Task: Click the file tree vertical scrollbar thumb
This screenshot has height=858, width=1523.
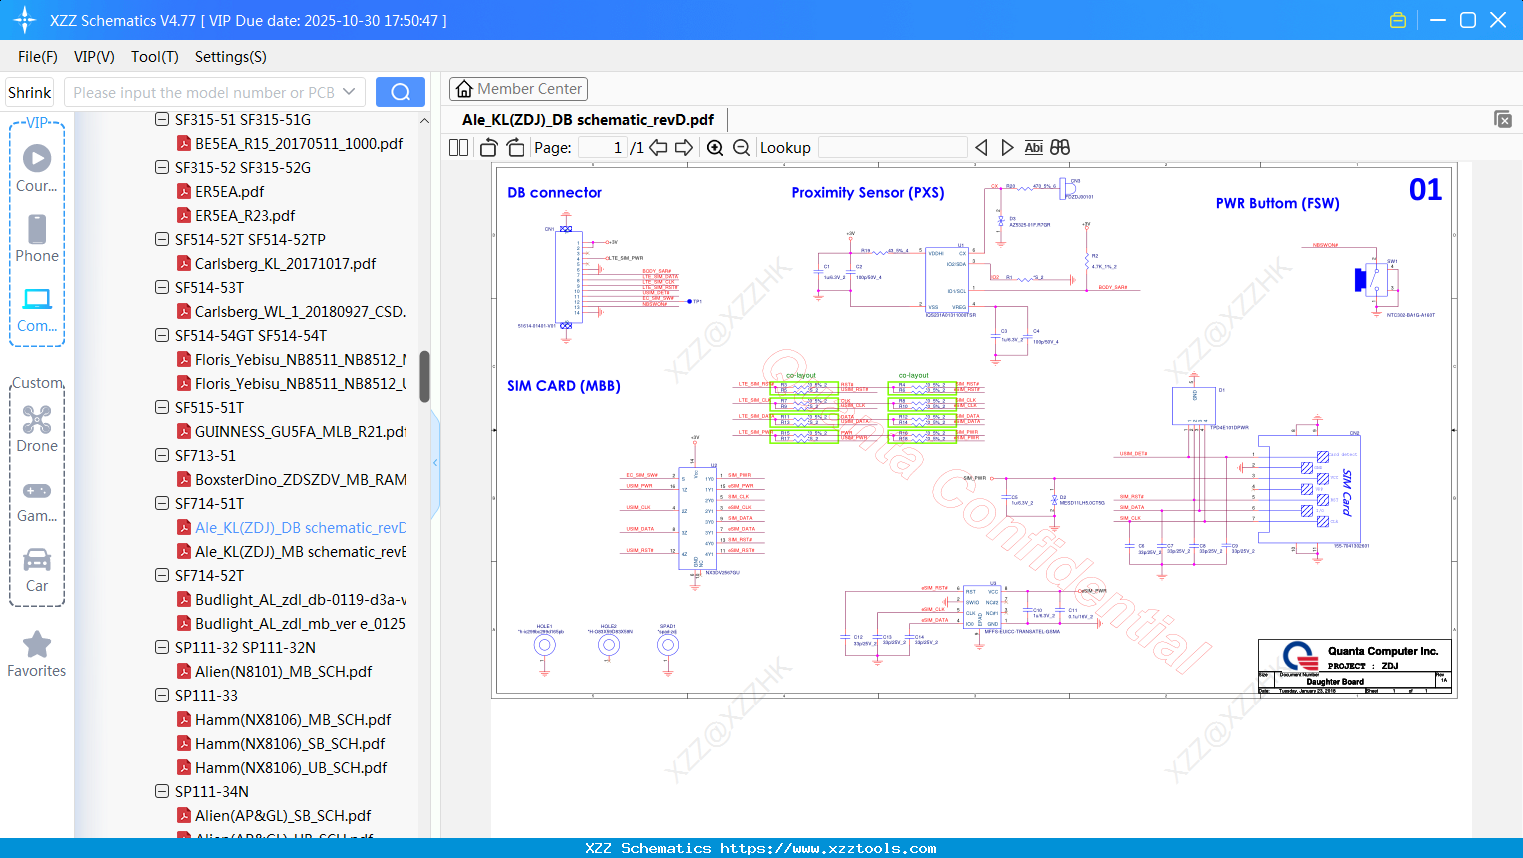Action: [x=424, y=376]
